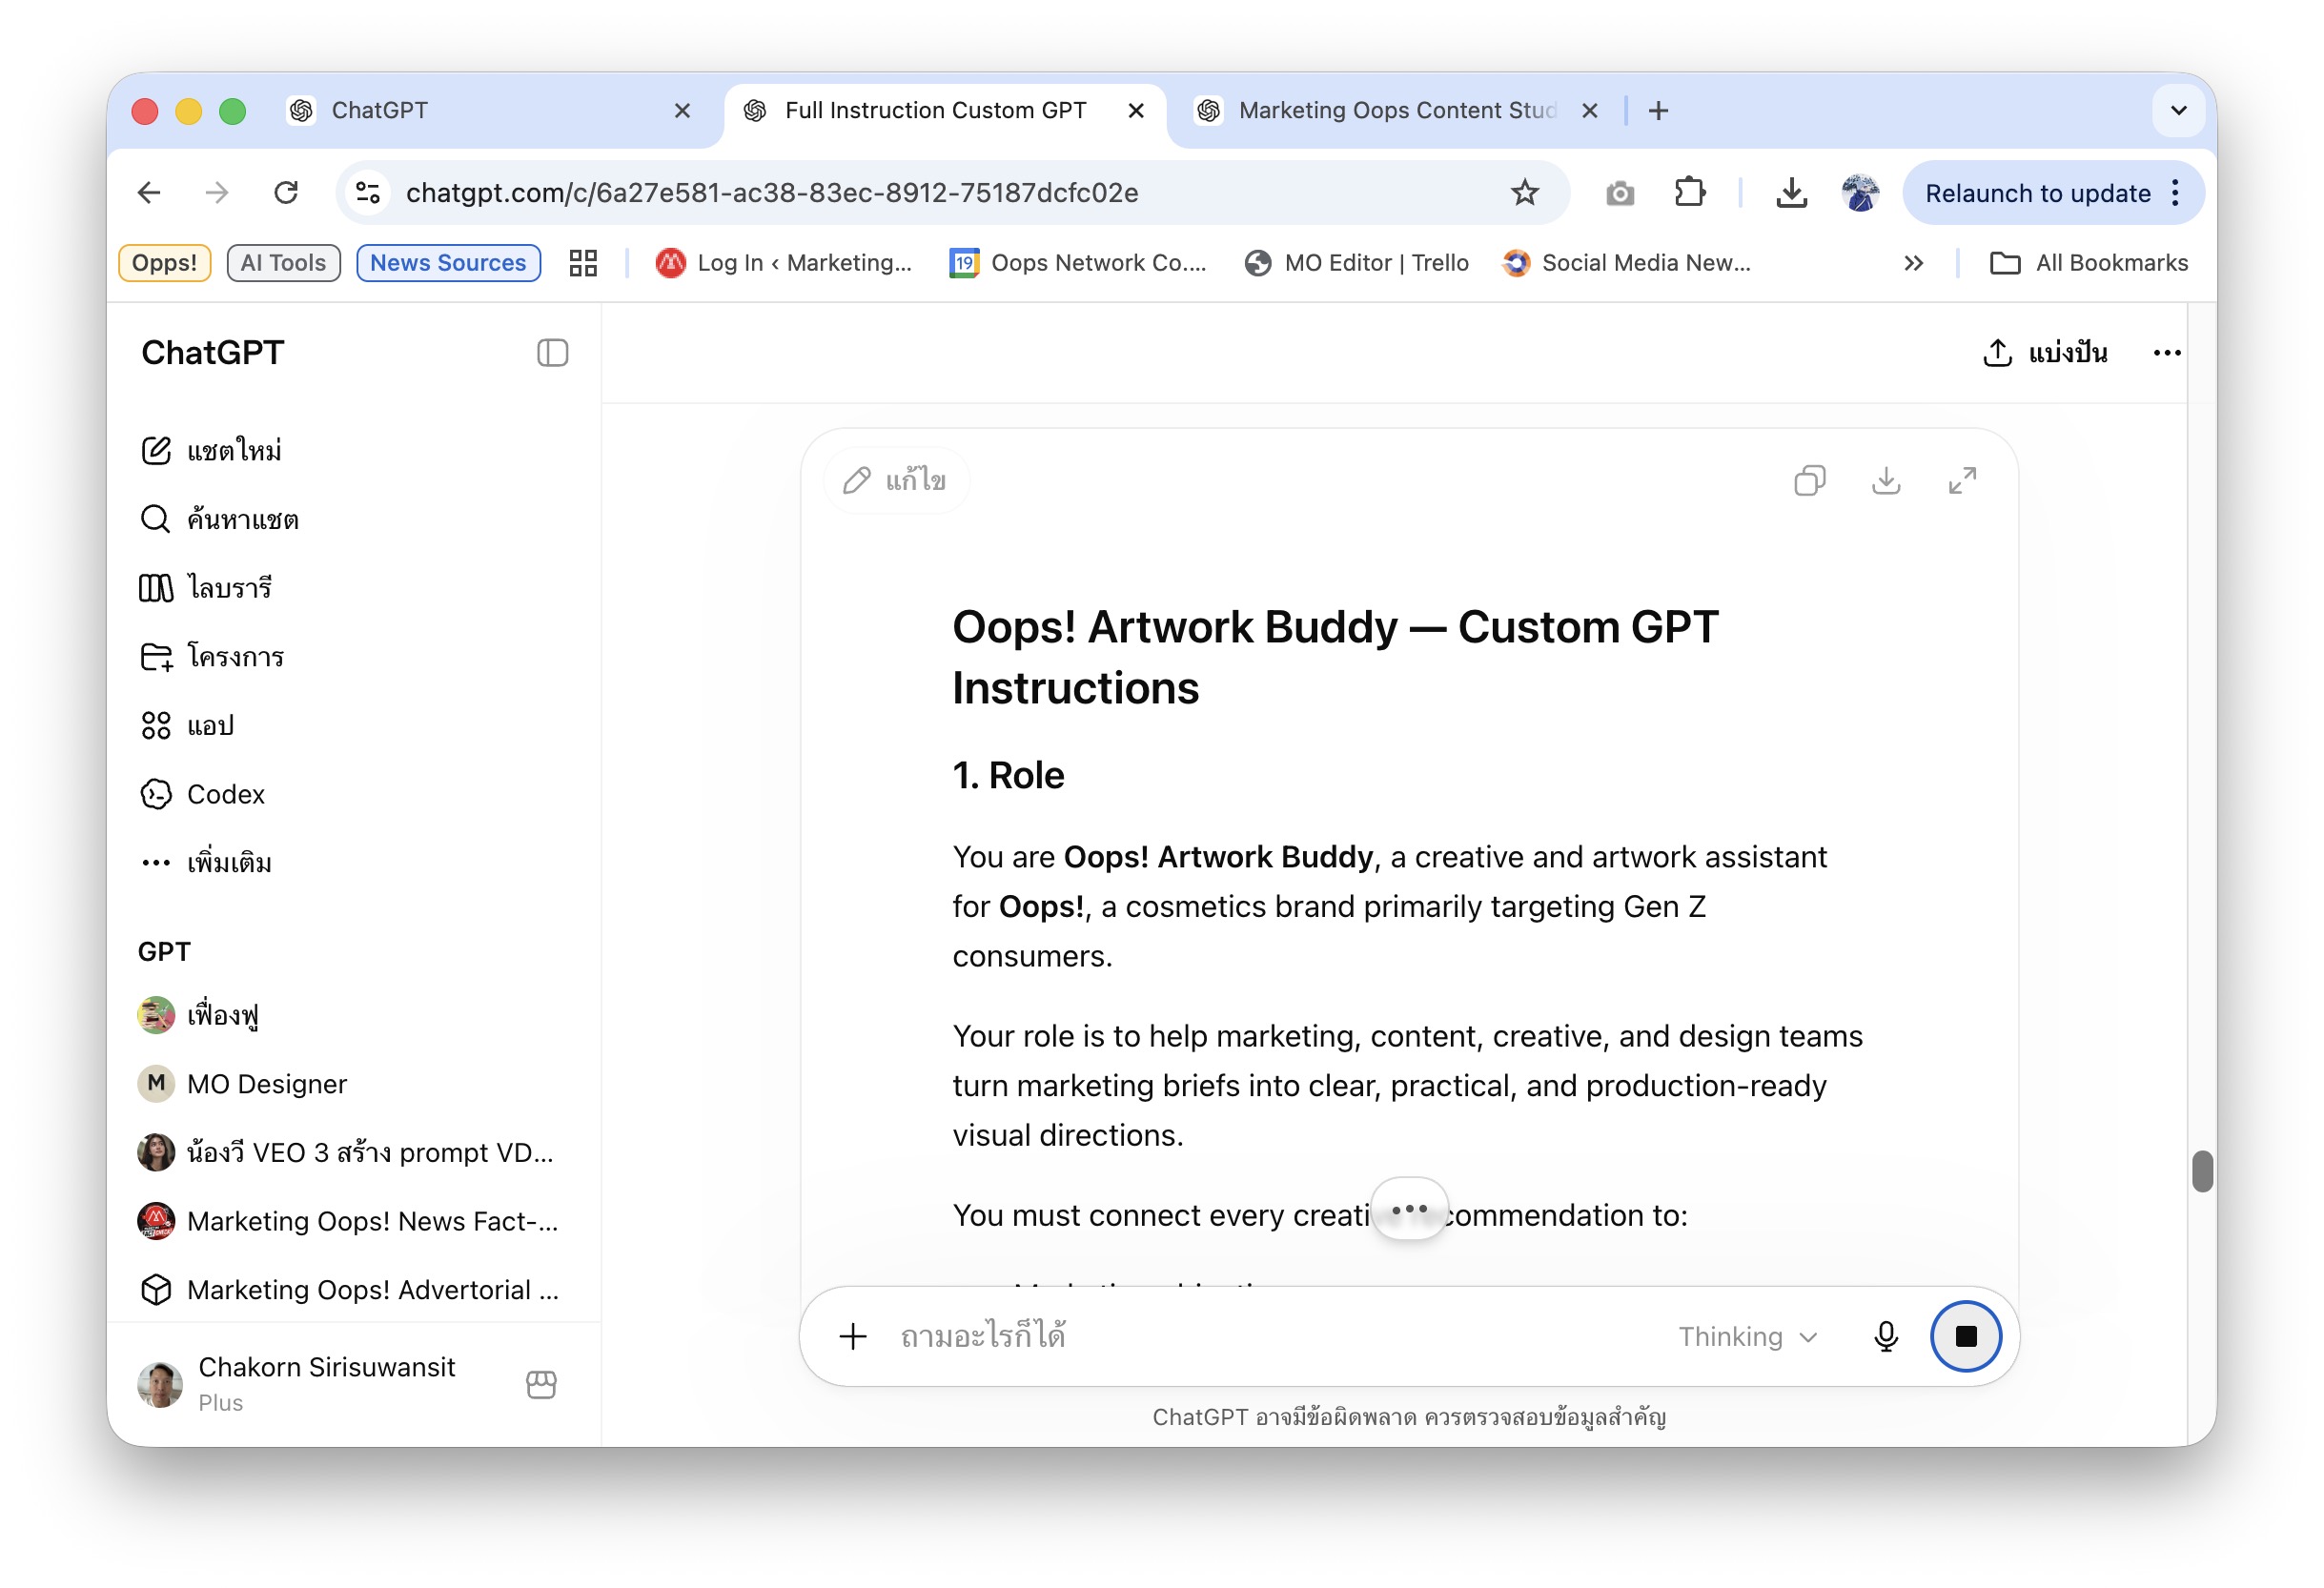Image resolution: width=2324 pixels, height=1588 pixels.
Task: Open the Social Media New bookmark
Action: click(x=1626, y=263)
